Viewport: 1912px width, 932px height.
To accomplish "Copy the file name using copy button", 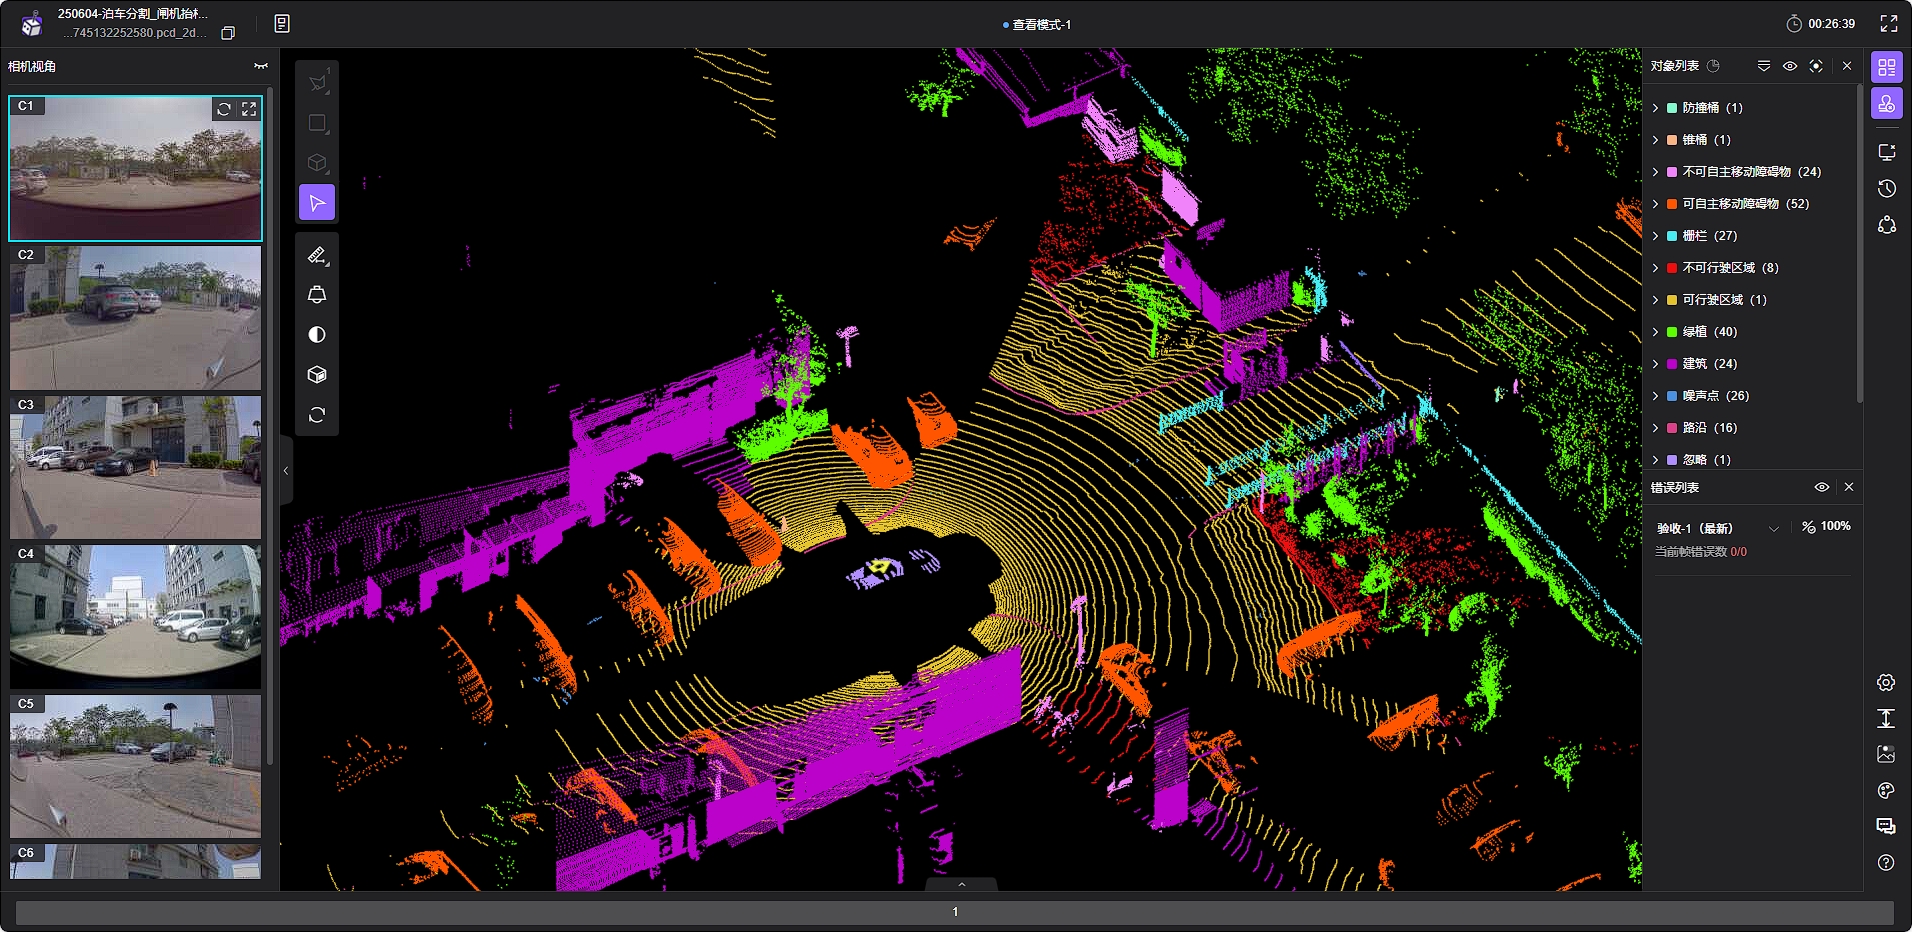I will (x=228, y=33).
